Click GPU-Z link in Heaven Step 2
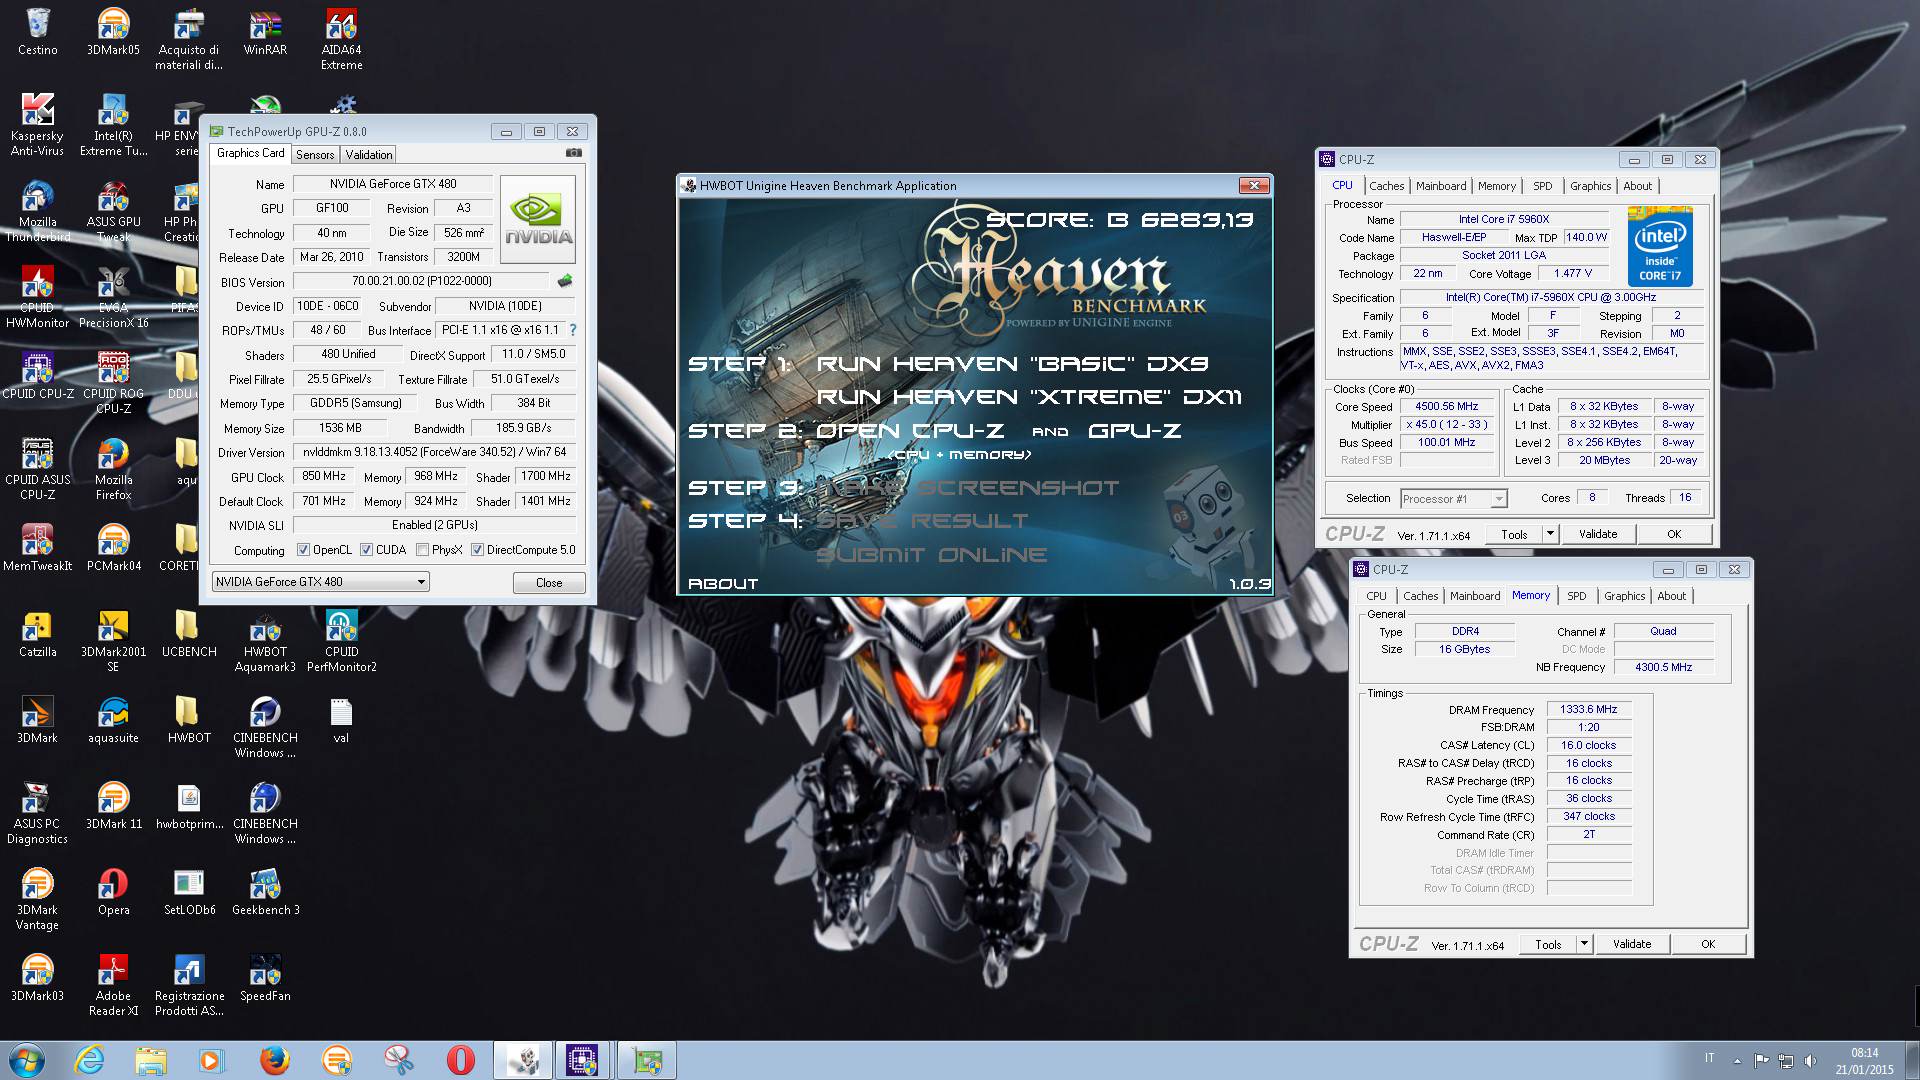 (1134, 431)
